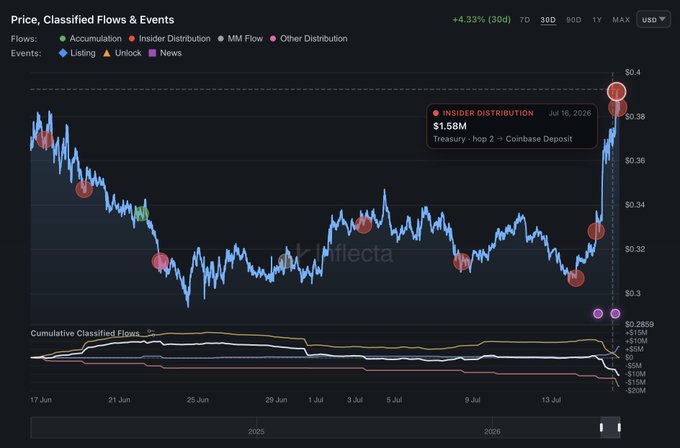Click the right purple News event marker
This screenshot has height=448, width=680.
click(x=615, y=314)
